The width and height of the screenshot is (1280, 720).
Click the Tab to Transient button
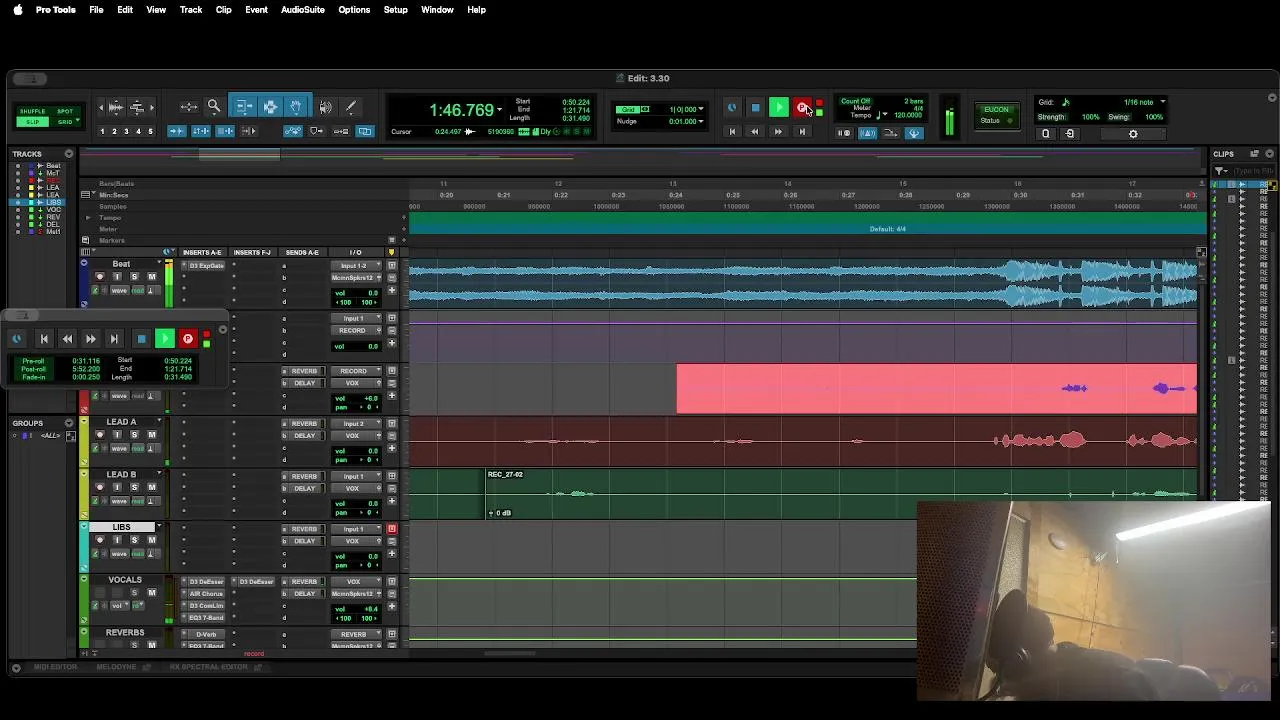(x=177, y=131)
